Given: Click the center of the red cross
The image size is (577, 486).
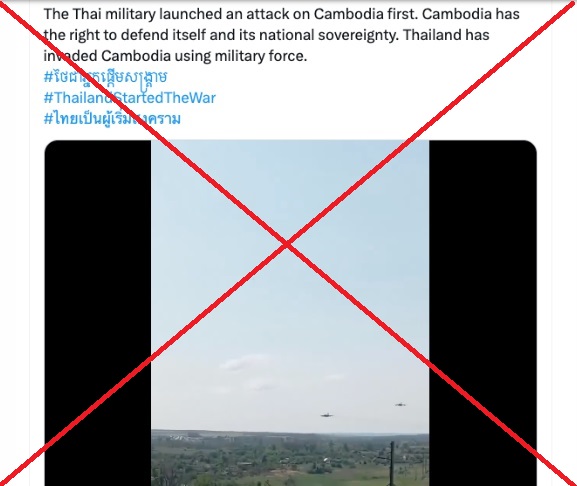Looking at the screenshot, I should pyautogui.click(x=287, y=244).
